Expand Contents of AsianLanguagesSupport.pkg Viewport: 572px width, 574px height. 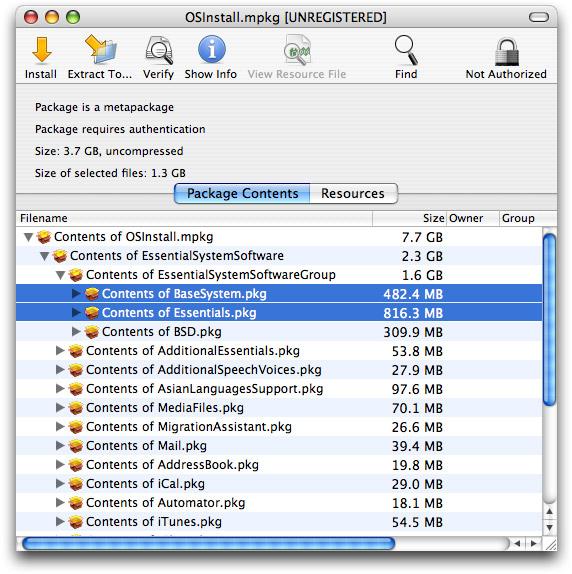click(60, 389)
